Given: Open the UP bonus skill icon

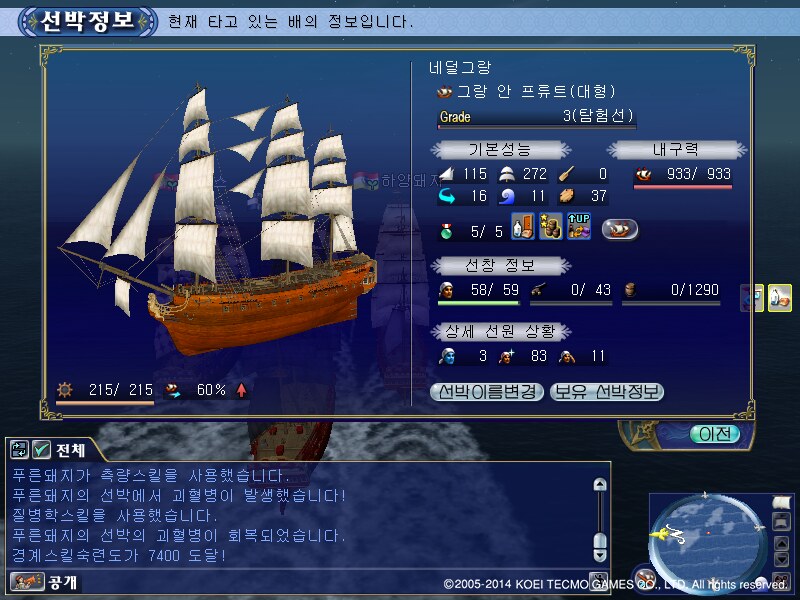Looking at the screenshot, I should click(x=579, y=227).
